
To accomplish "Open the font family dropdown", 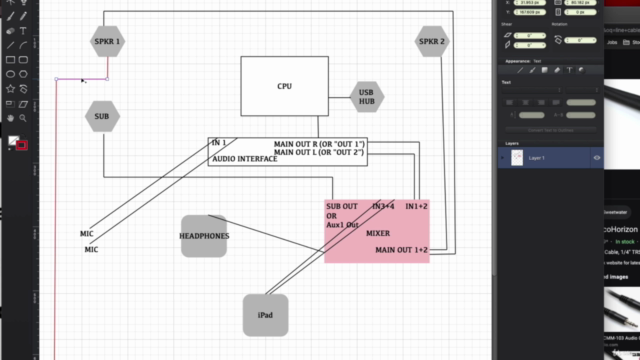I will 533,90.
